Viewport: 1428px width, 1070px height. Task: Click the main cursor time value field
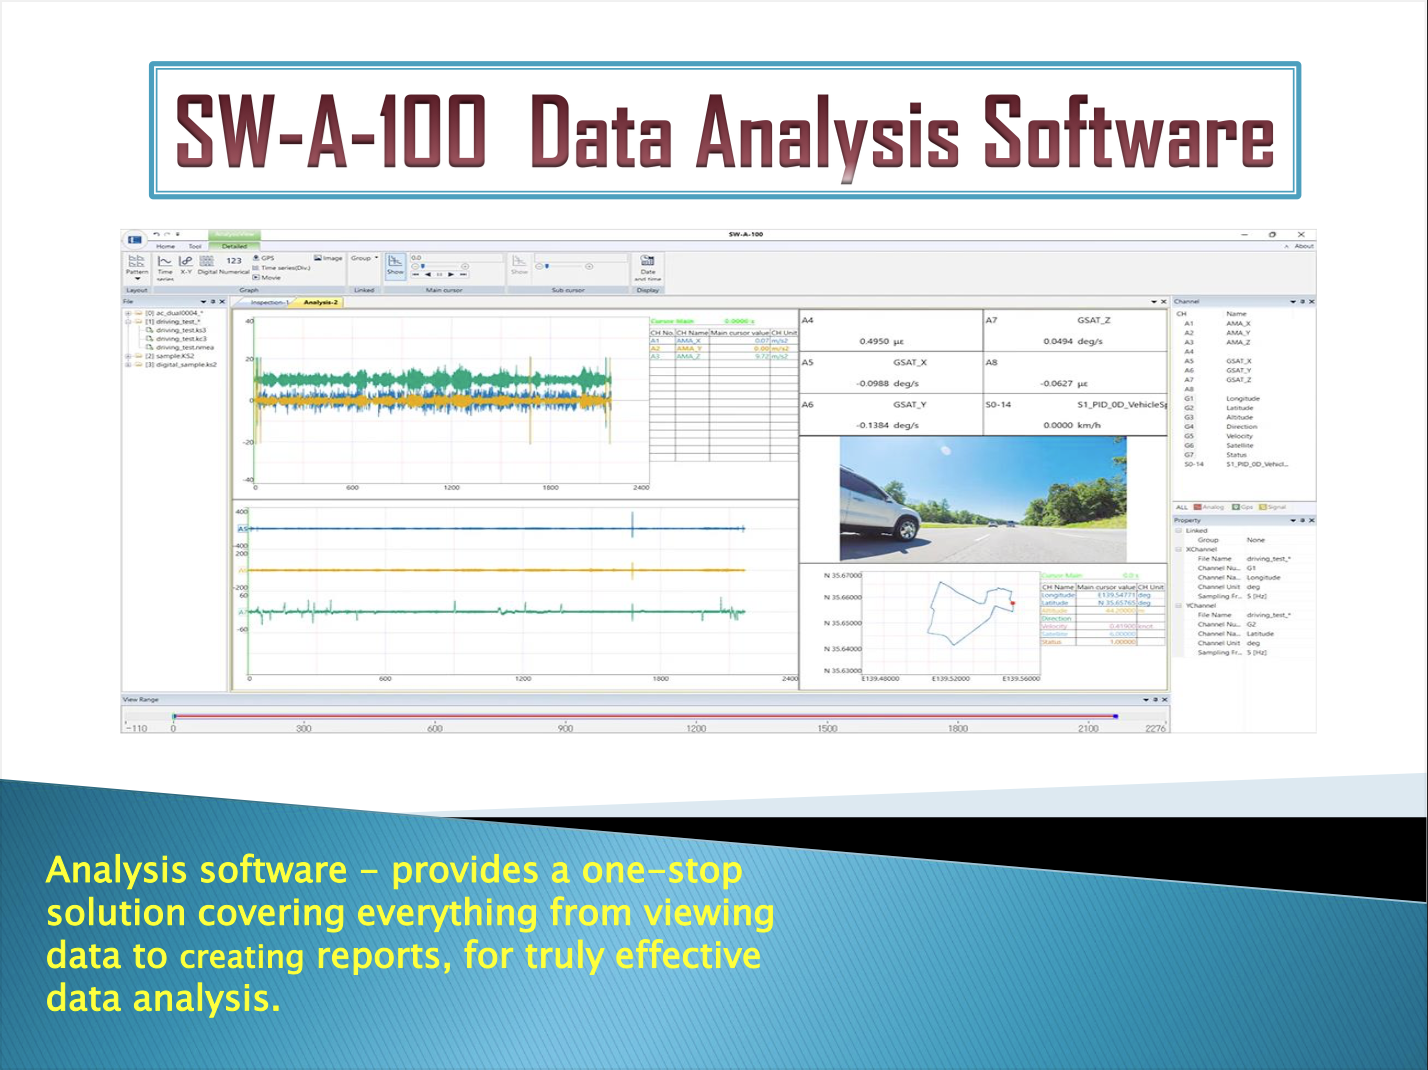455,257
